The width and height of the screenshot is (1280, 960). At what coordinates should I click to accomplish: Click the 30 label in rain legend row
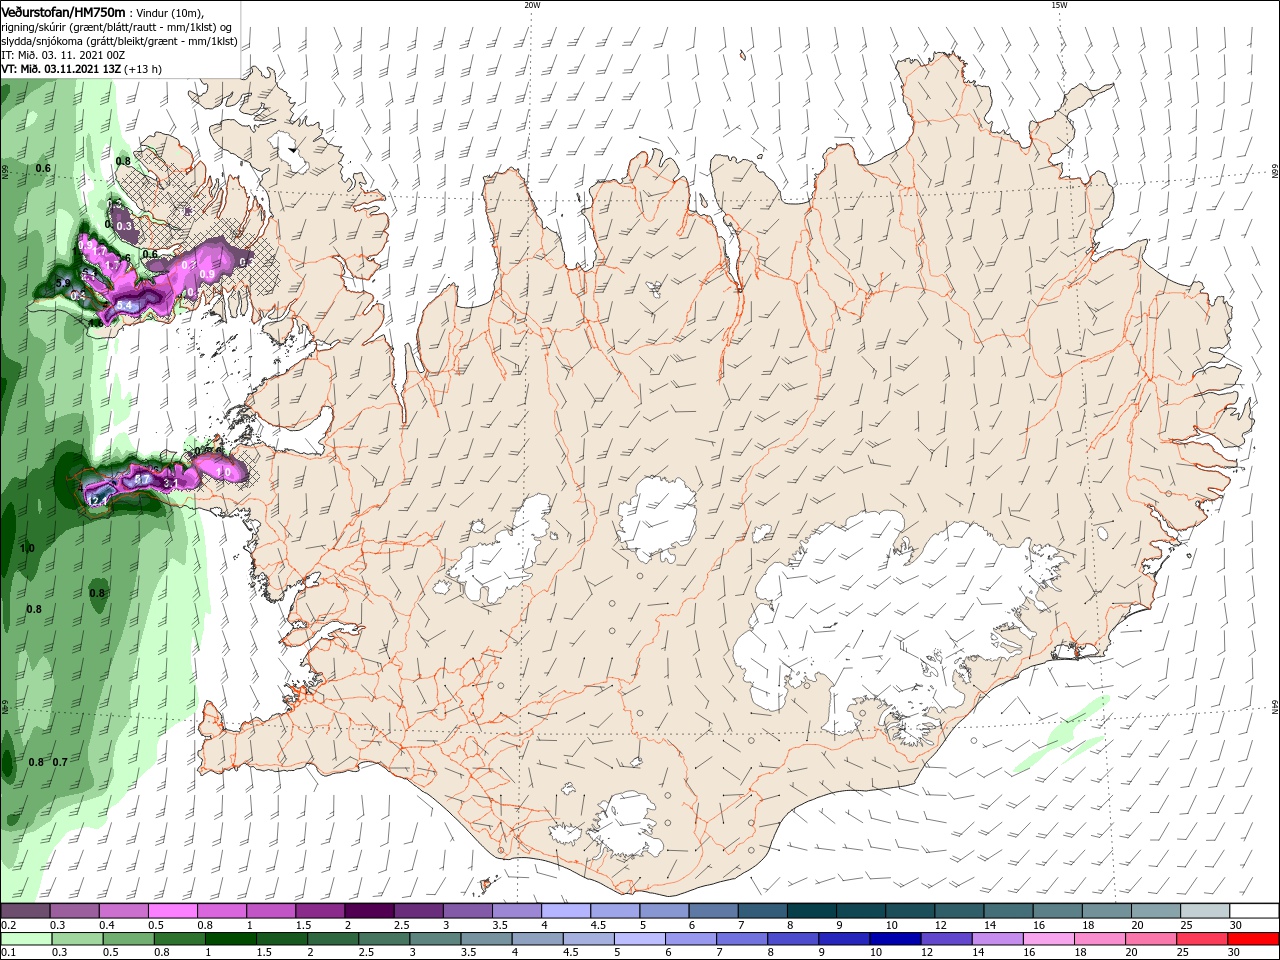click(1236, 953)
